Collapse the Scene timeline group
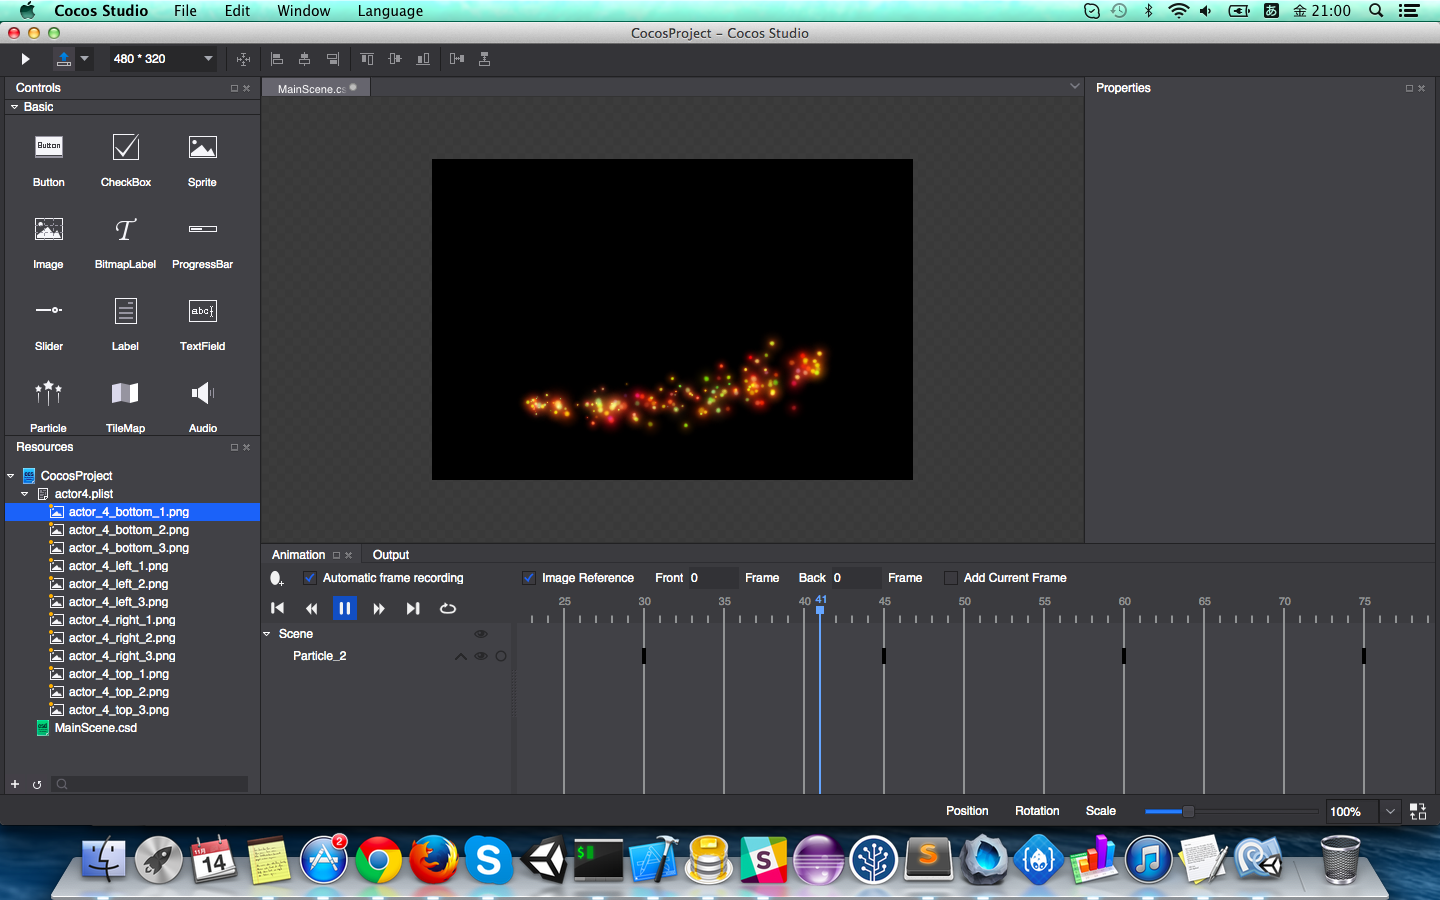 point(267,634)
